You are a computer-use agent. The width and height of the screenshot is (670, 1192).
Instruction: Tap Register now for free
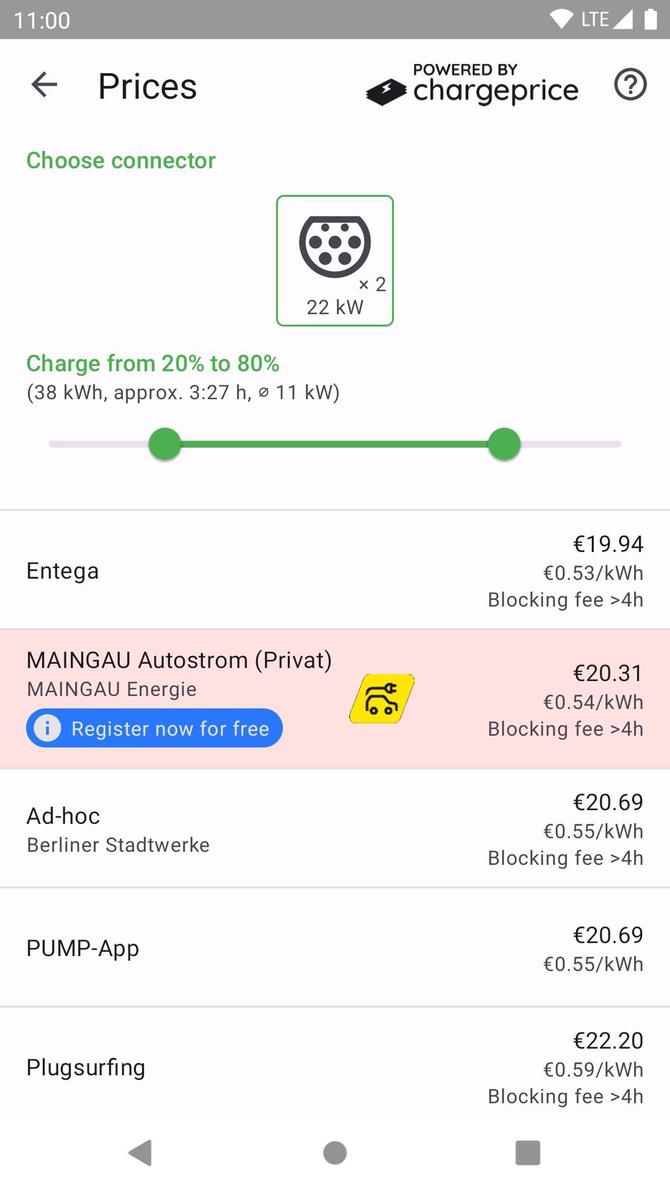(154, 728)
